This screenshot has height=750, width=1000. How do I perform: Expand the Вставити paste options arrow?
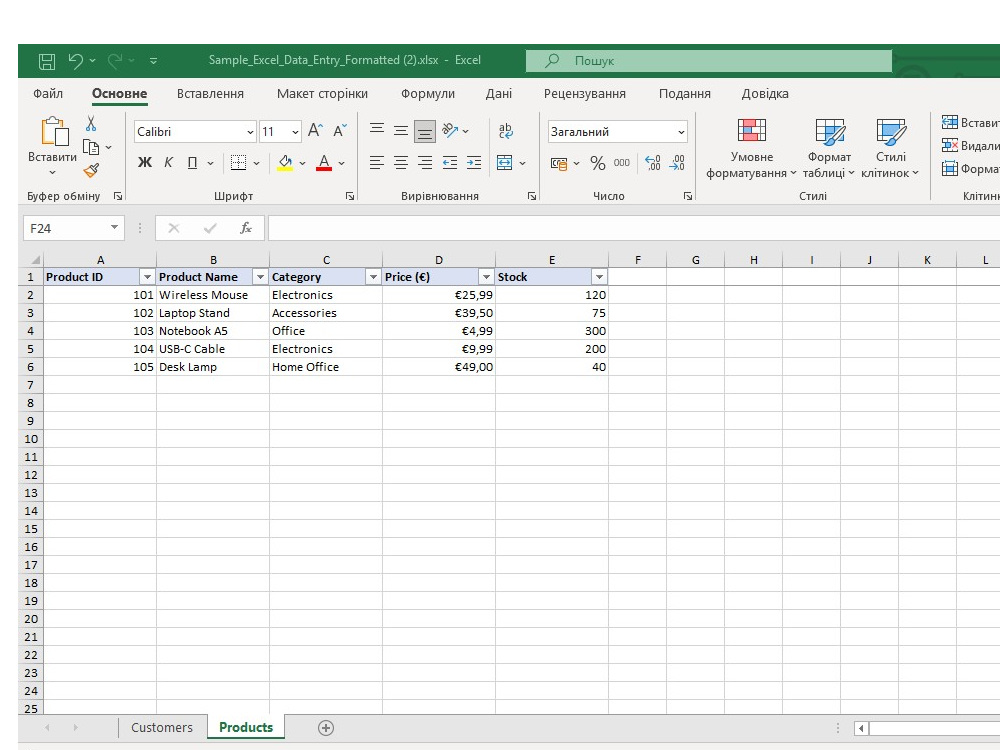[52, 173]
